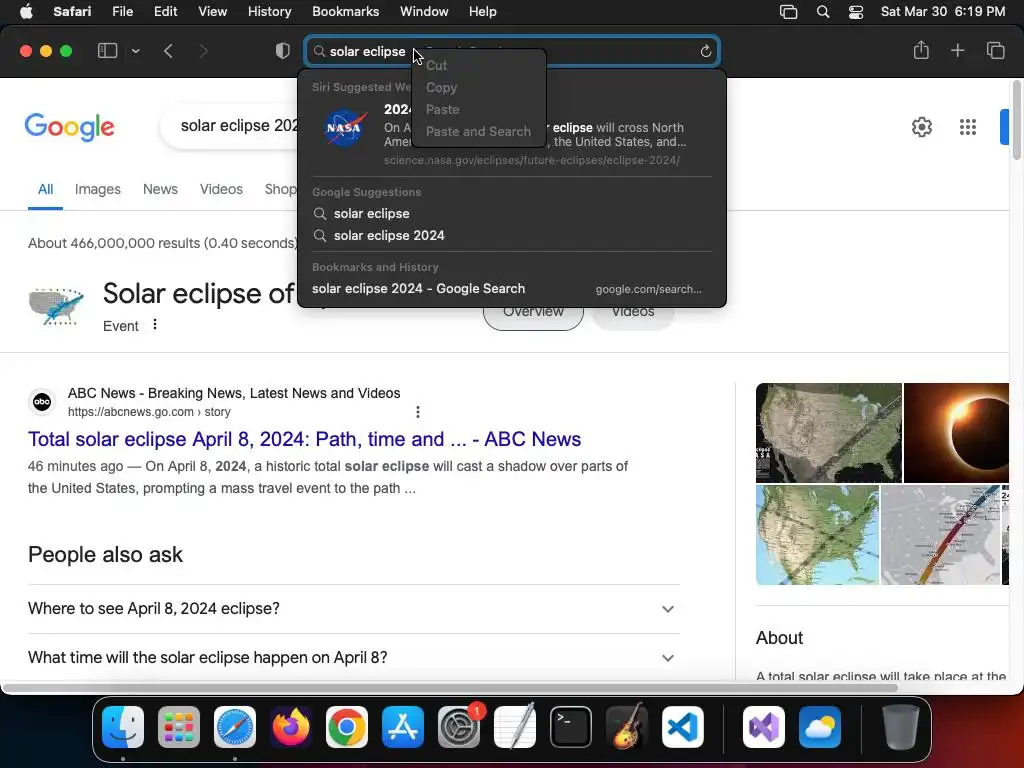
Task: Open GarageBand from the Dock
Action: [627, 727]
